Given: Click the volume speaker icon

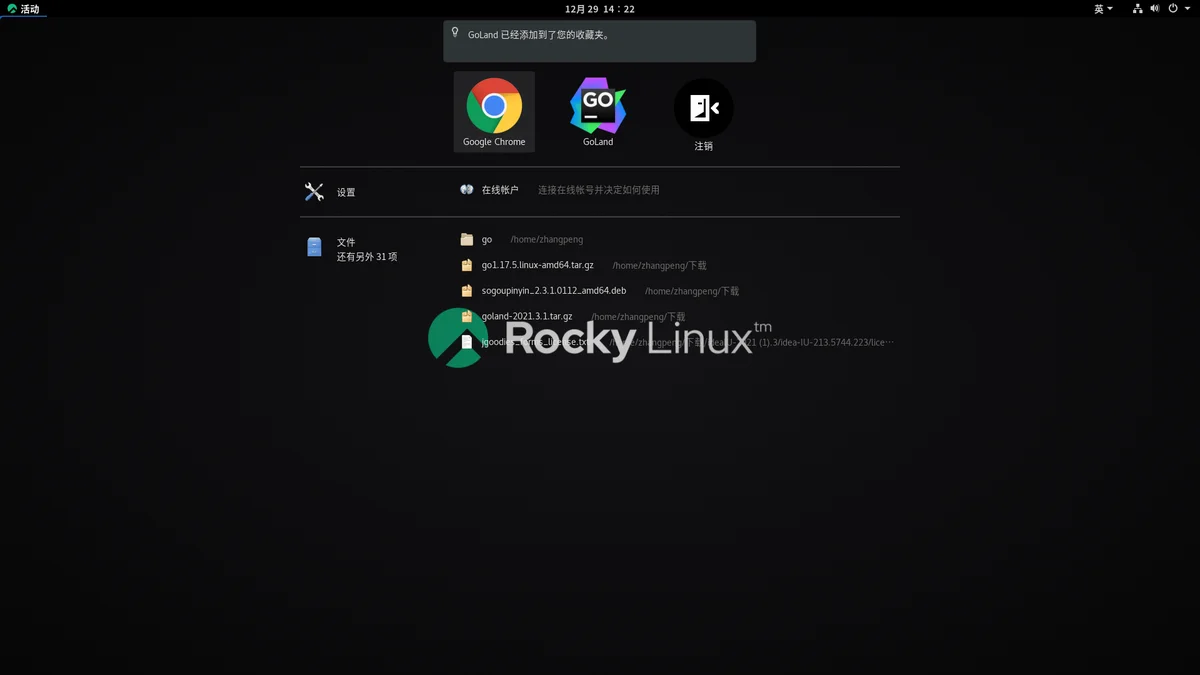Looking at the screenshot, I should 1155,9.
